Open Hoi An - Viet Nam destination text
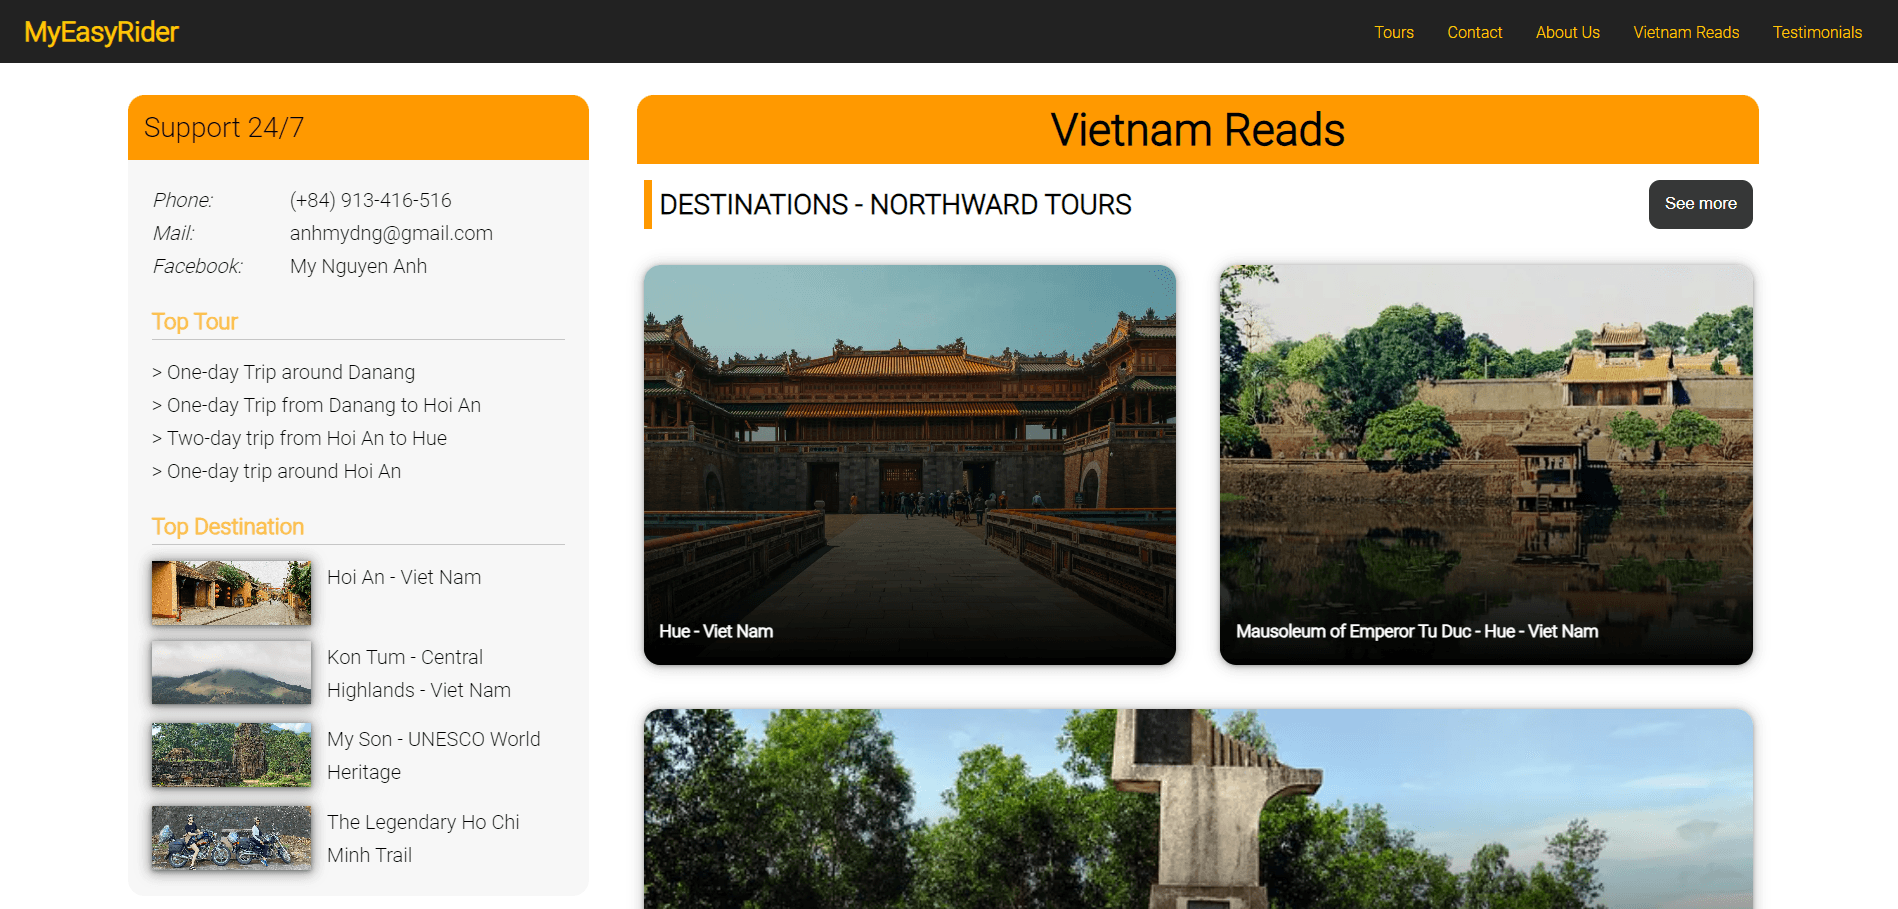The width and height of the screenshot is (1898, 909). tap(404, 577)
